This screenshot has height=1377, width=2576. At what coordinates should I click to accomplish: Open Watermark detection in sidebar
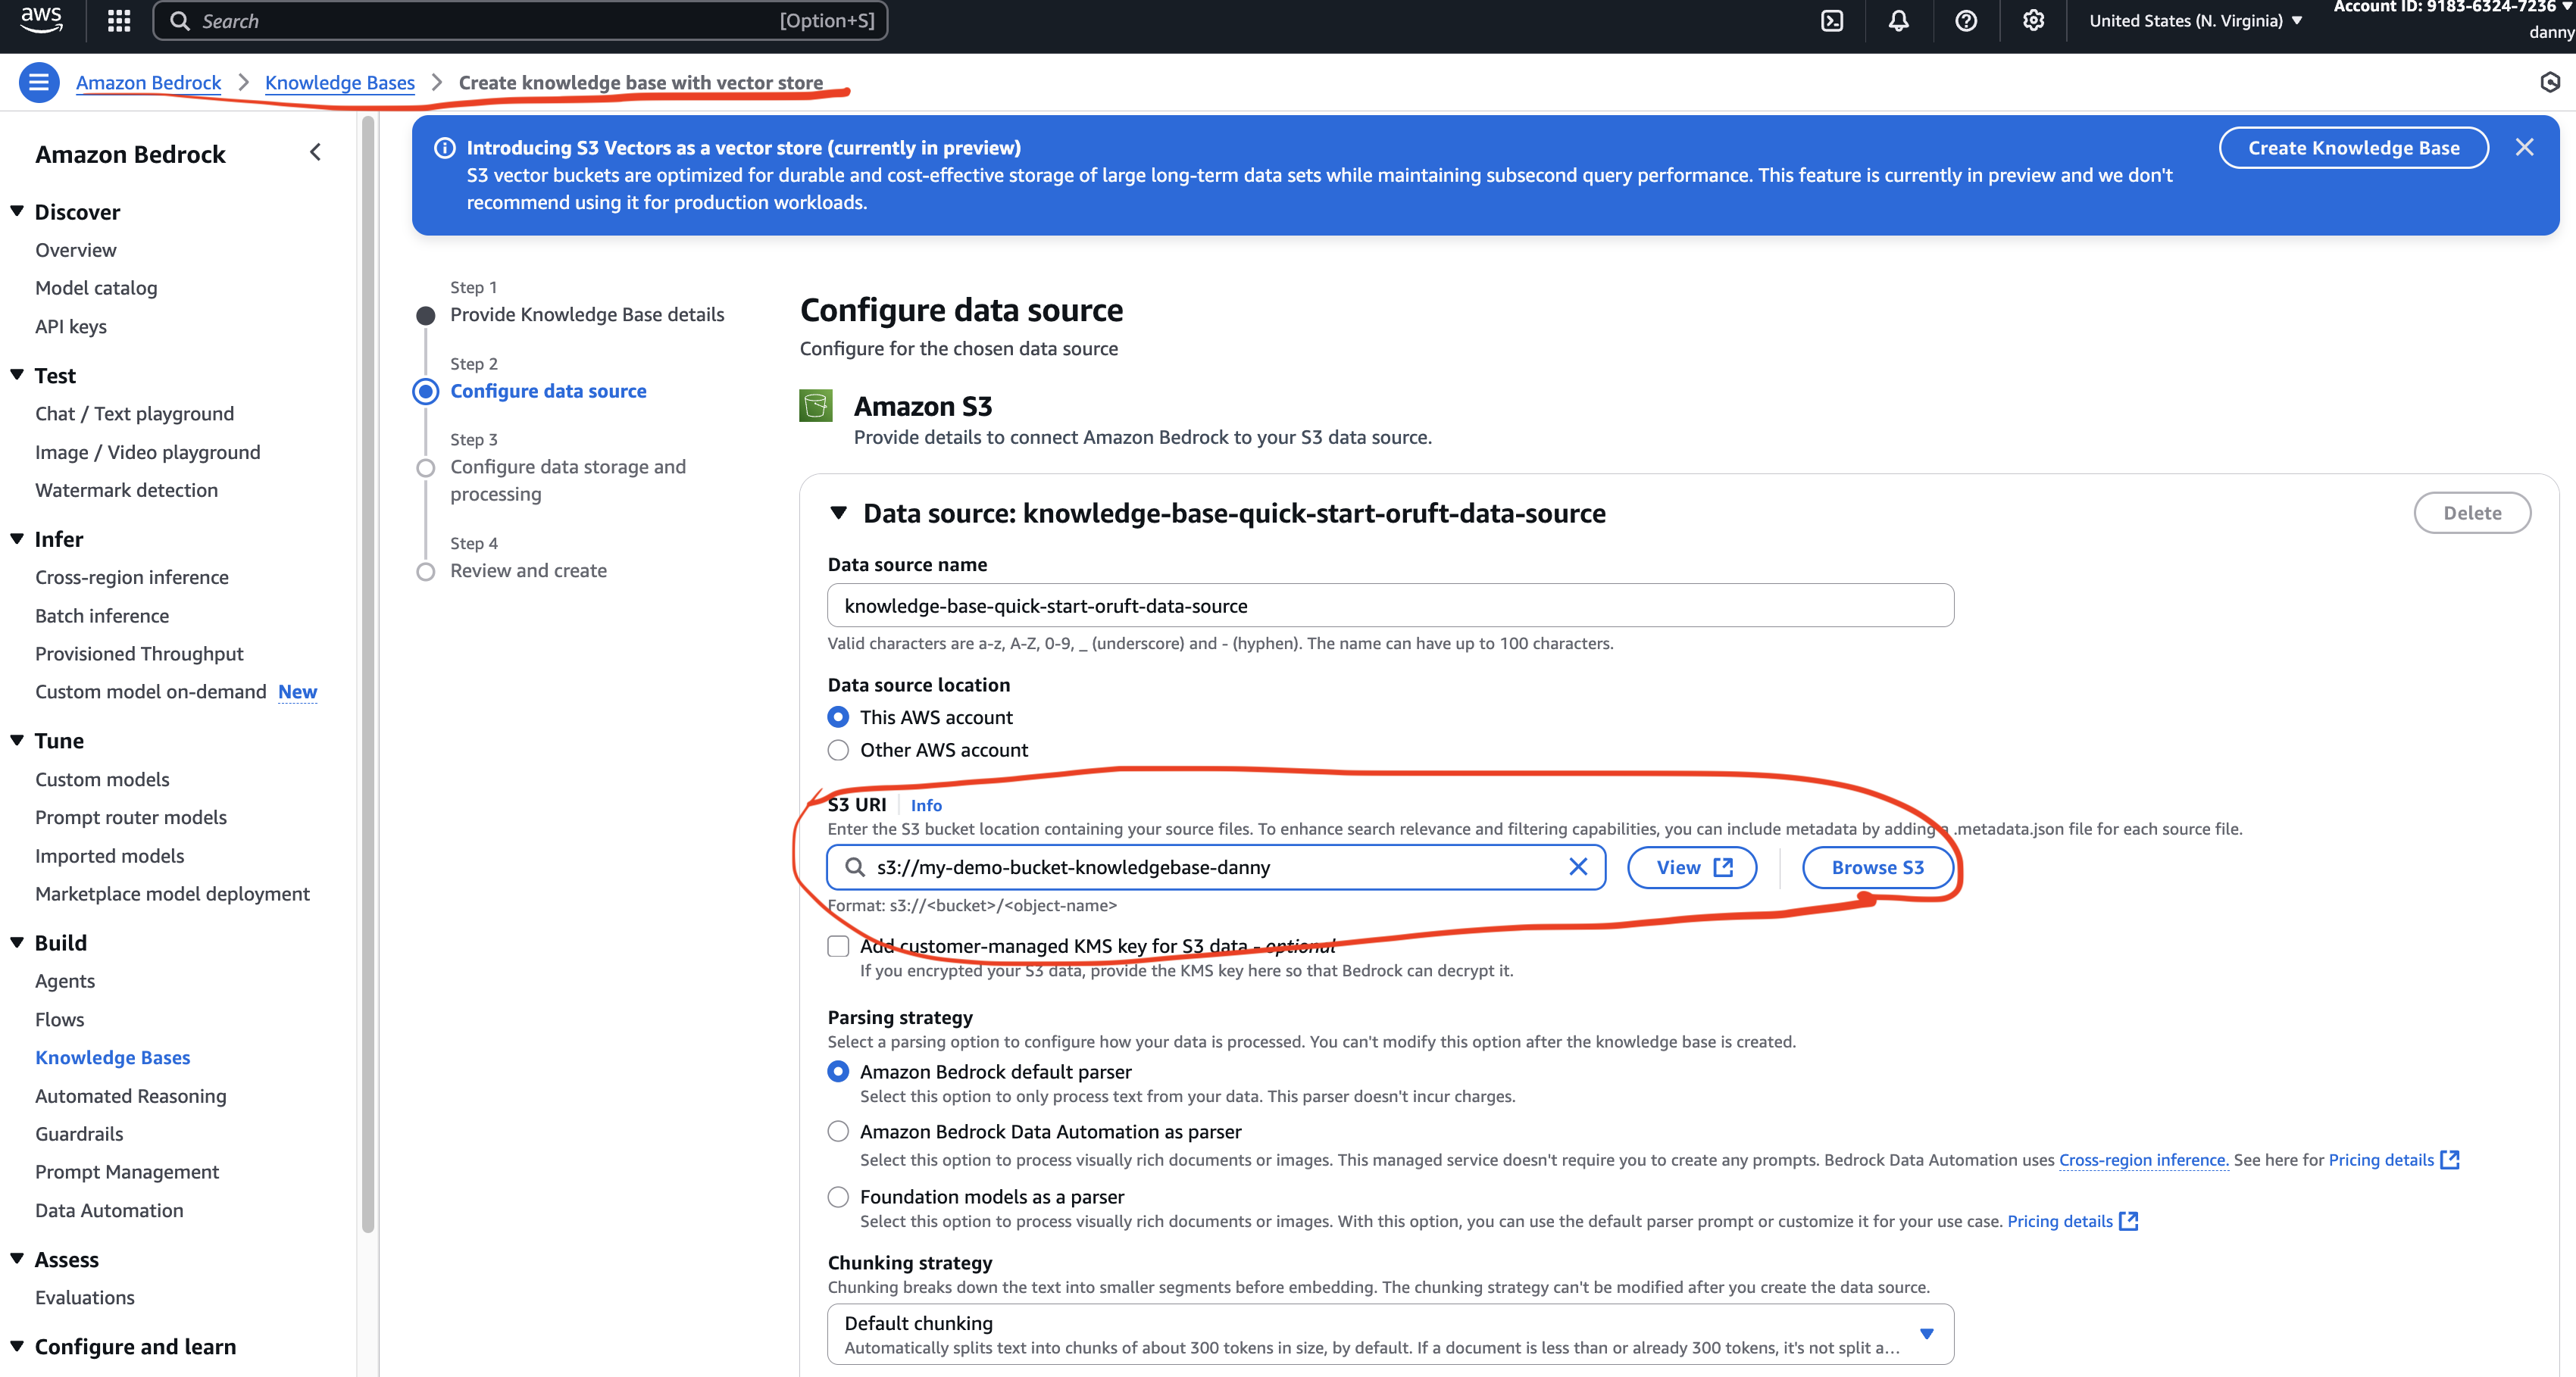coord(126,490)
